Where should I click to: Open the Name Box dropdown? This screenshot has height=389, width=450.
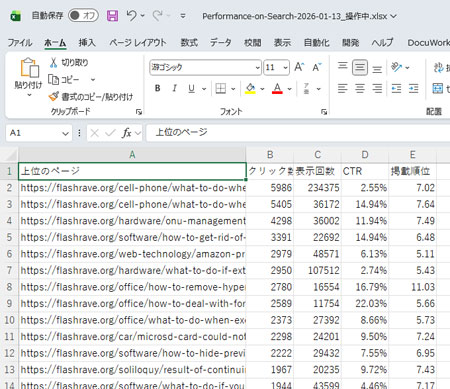tap(65, 133)
